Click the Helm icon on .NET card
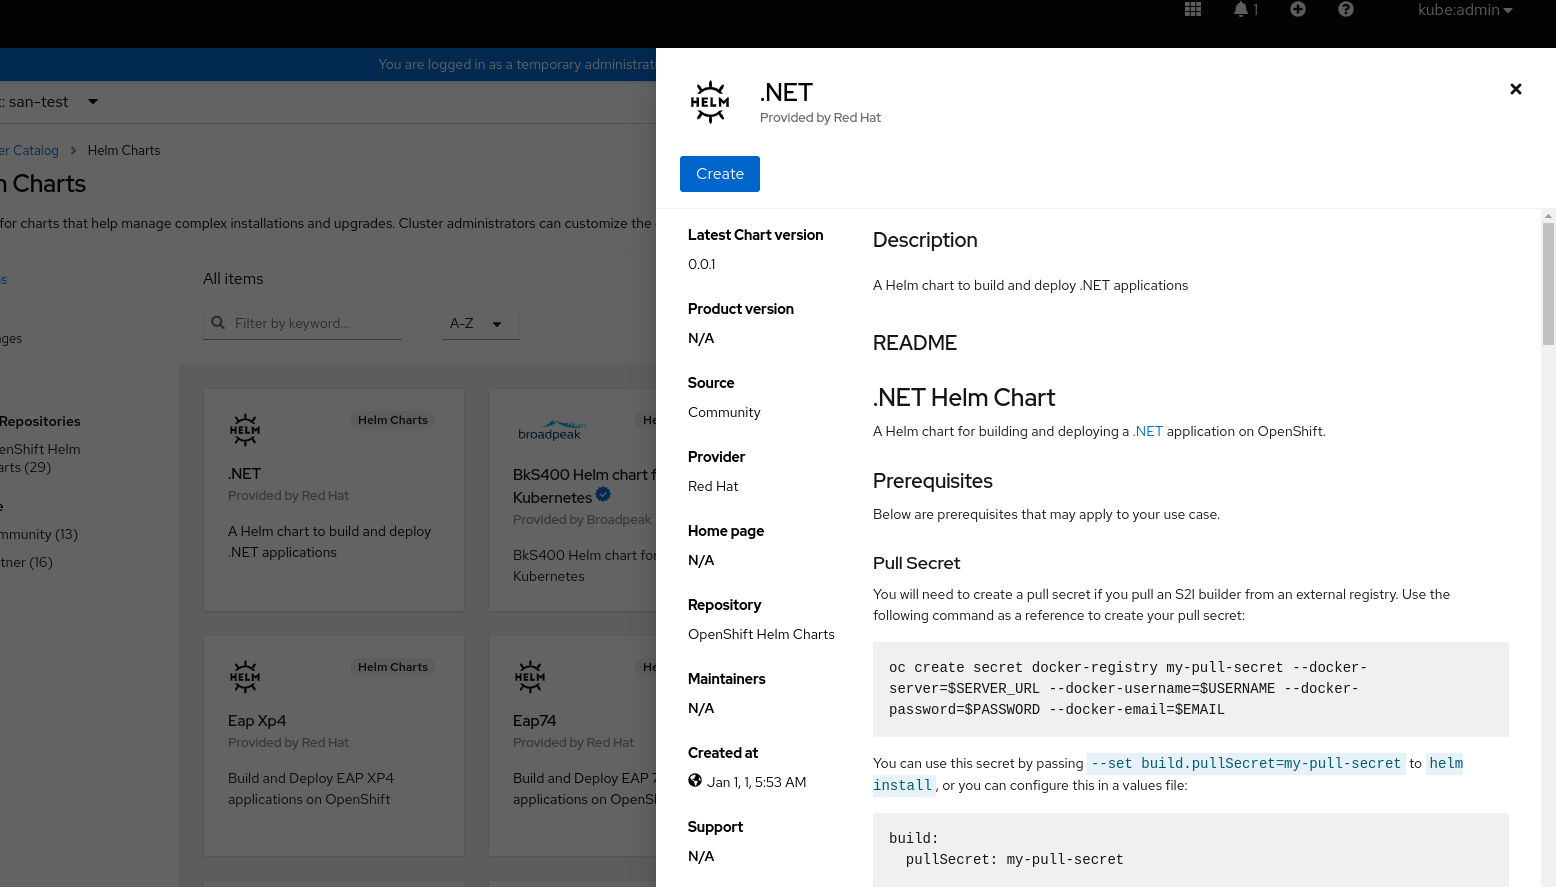Image resolution: width=1556 pixels, height=887 pixels. 245,430
